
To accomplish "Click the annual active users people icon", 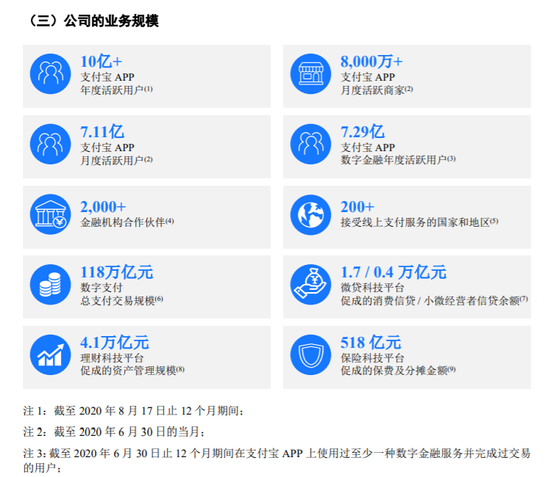I will click(51, 74).
